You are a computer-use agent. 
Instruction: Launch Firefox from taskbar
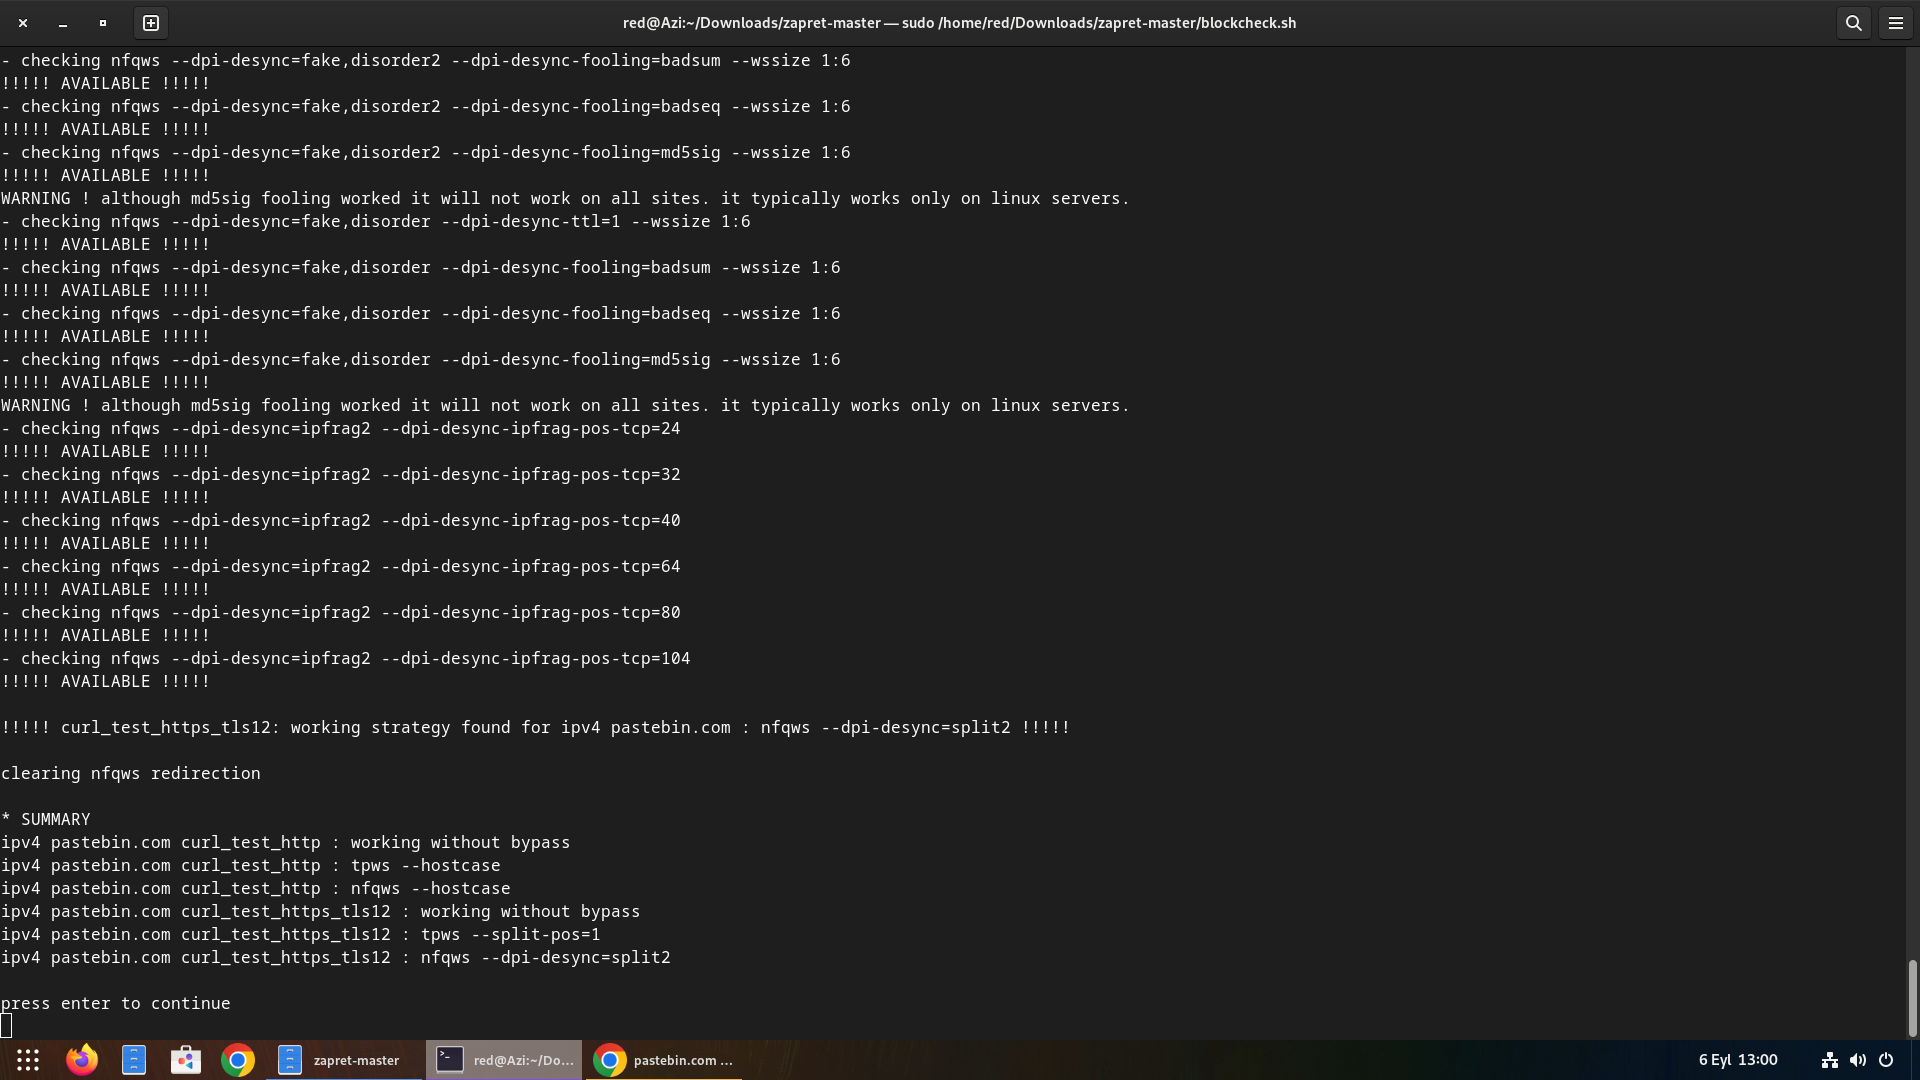[x=82, y=1060]
